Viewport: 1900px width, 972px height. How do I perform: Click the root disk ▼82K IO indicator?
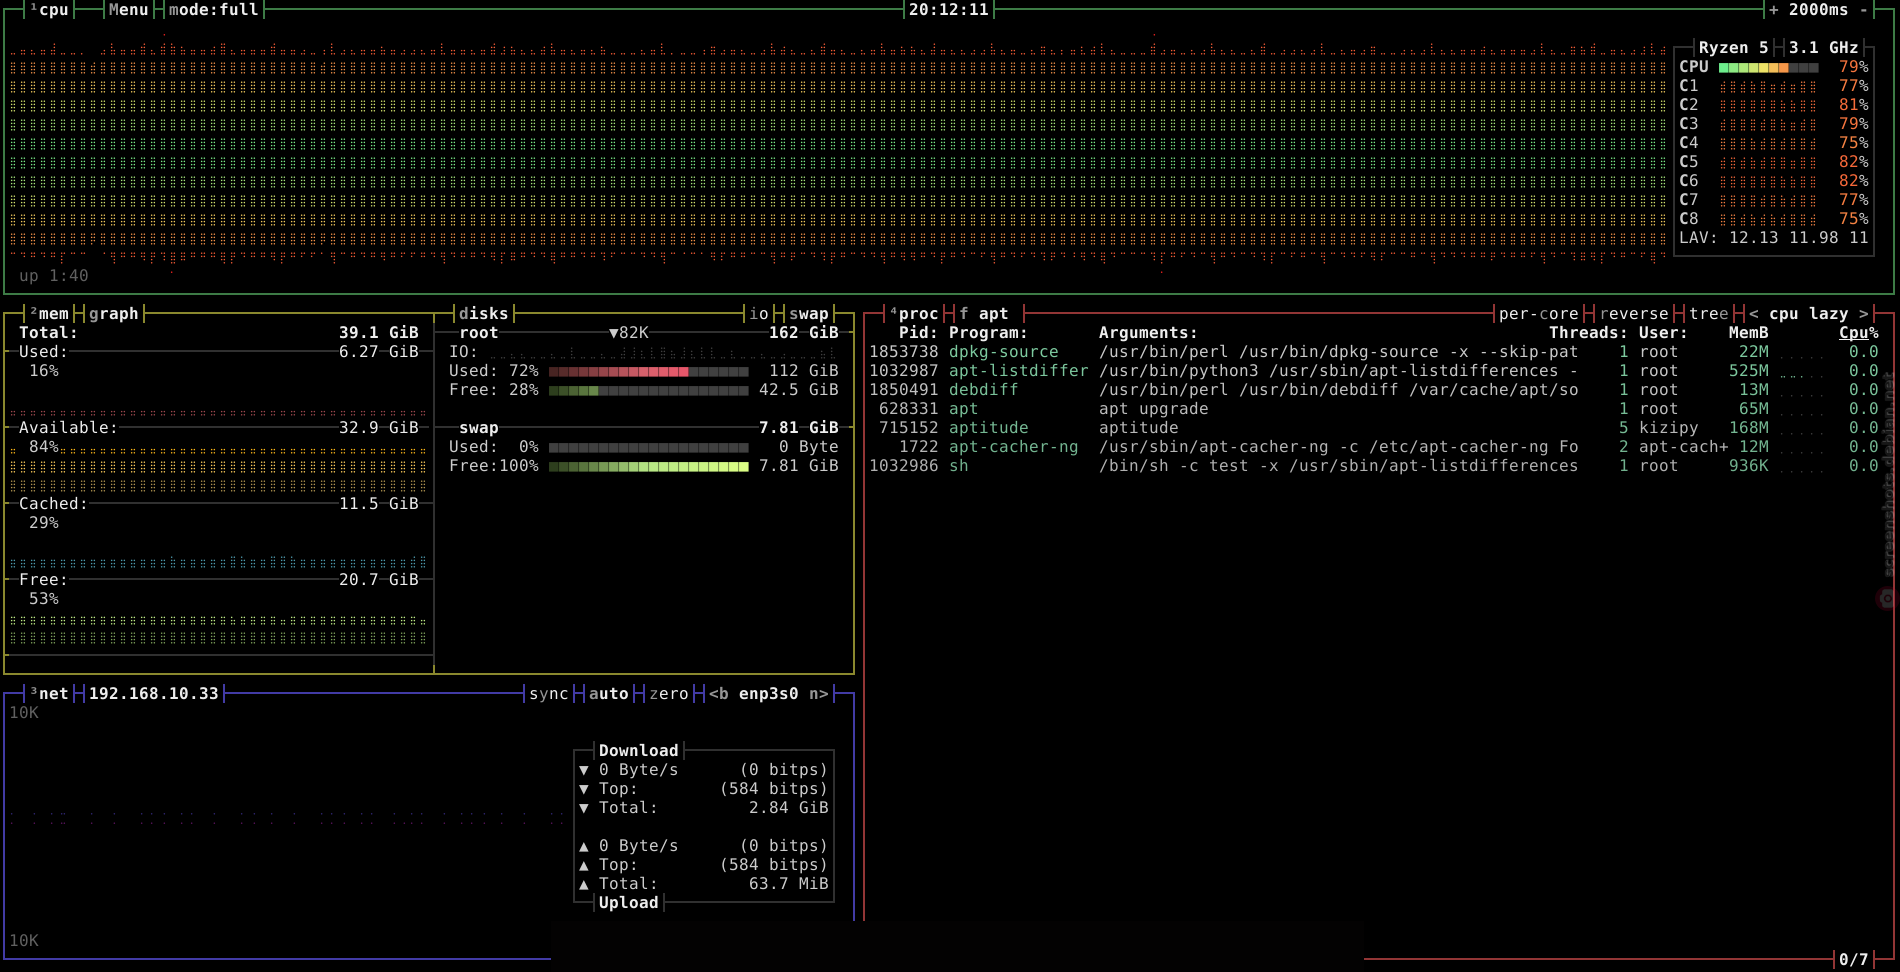(628, 333)
